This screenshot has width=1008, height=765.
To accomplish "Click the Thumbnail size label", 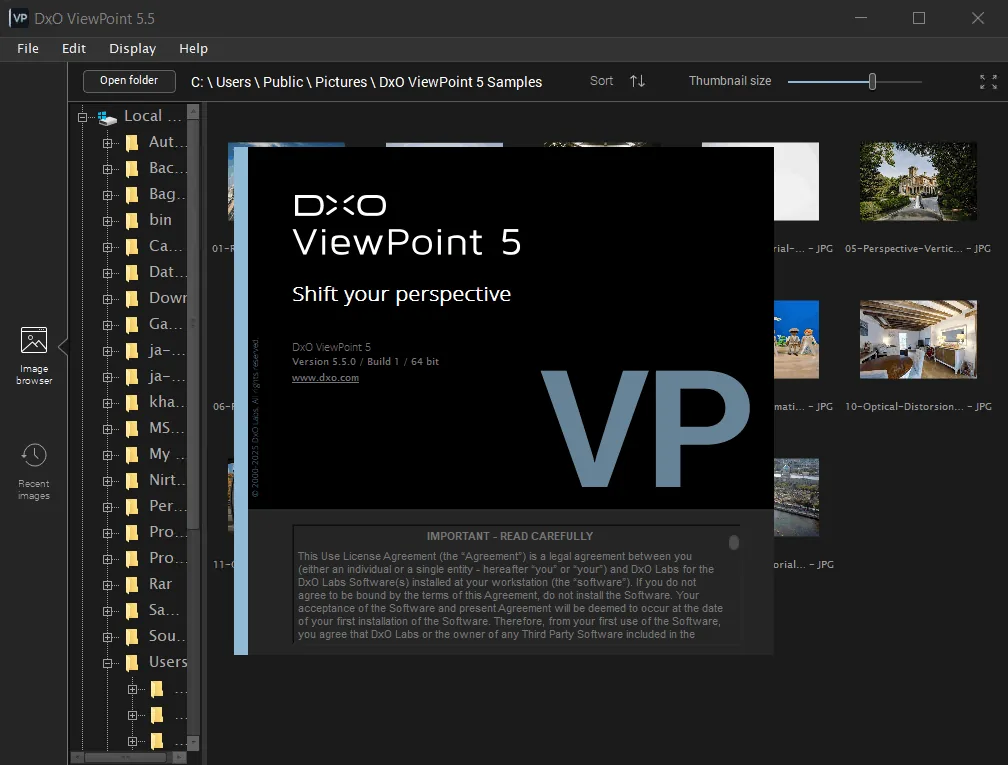I will point(730,81).
